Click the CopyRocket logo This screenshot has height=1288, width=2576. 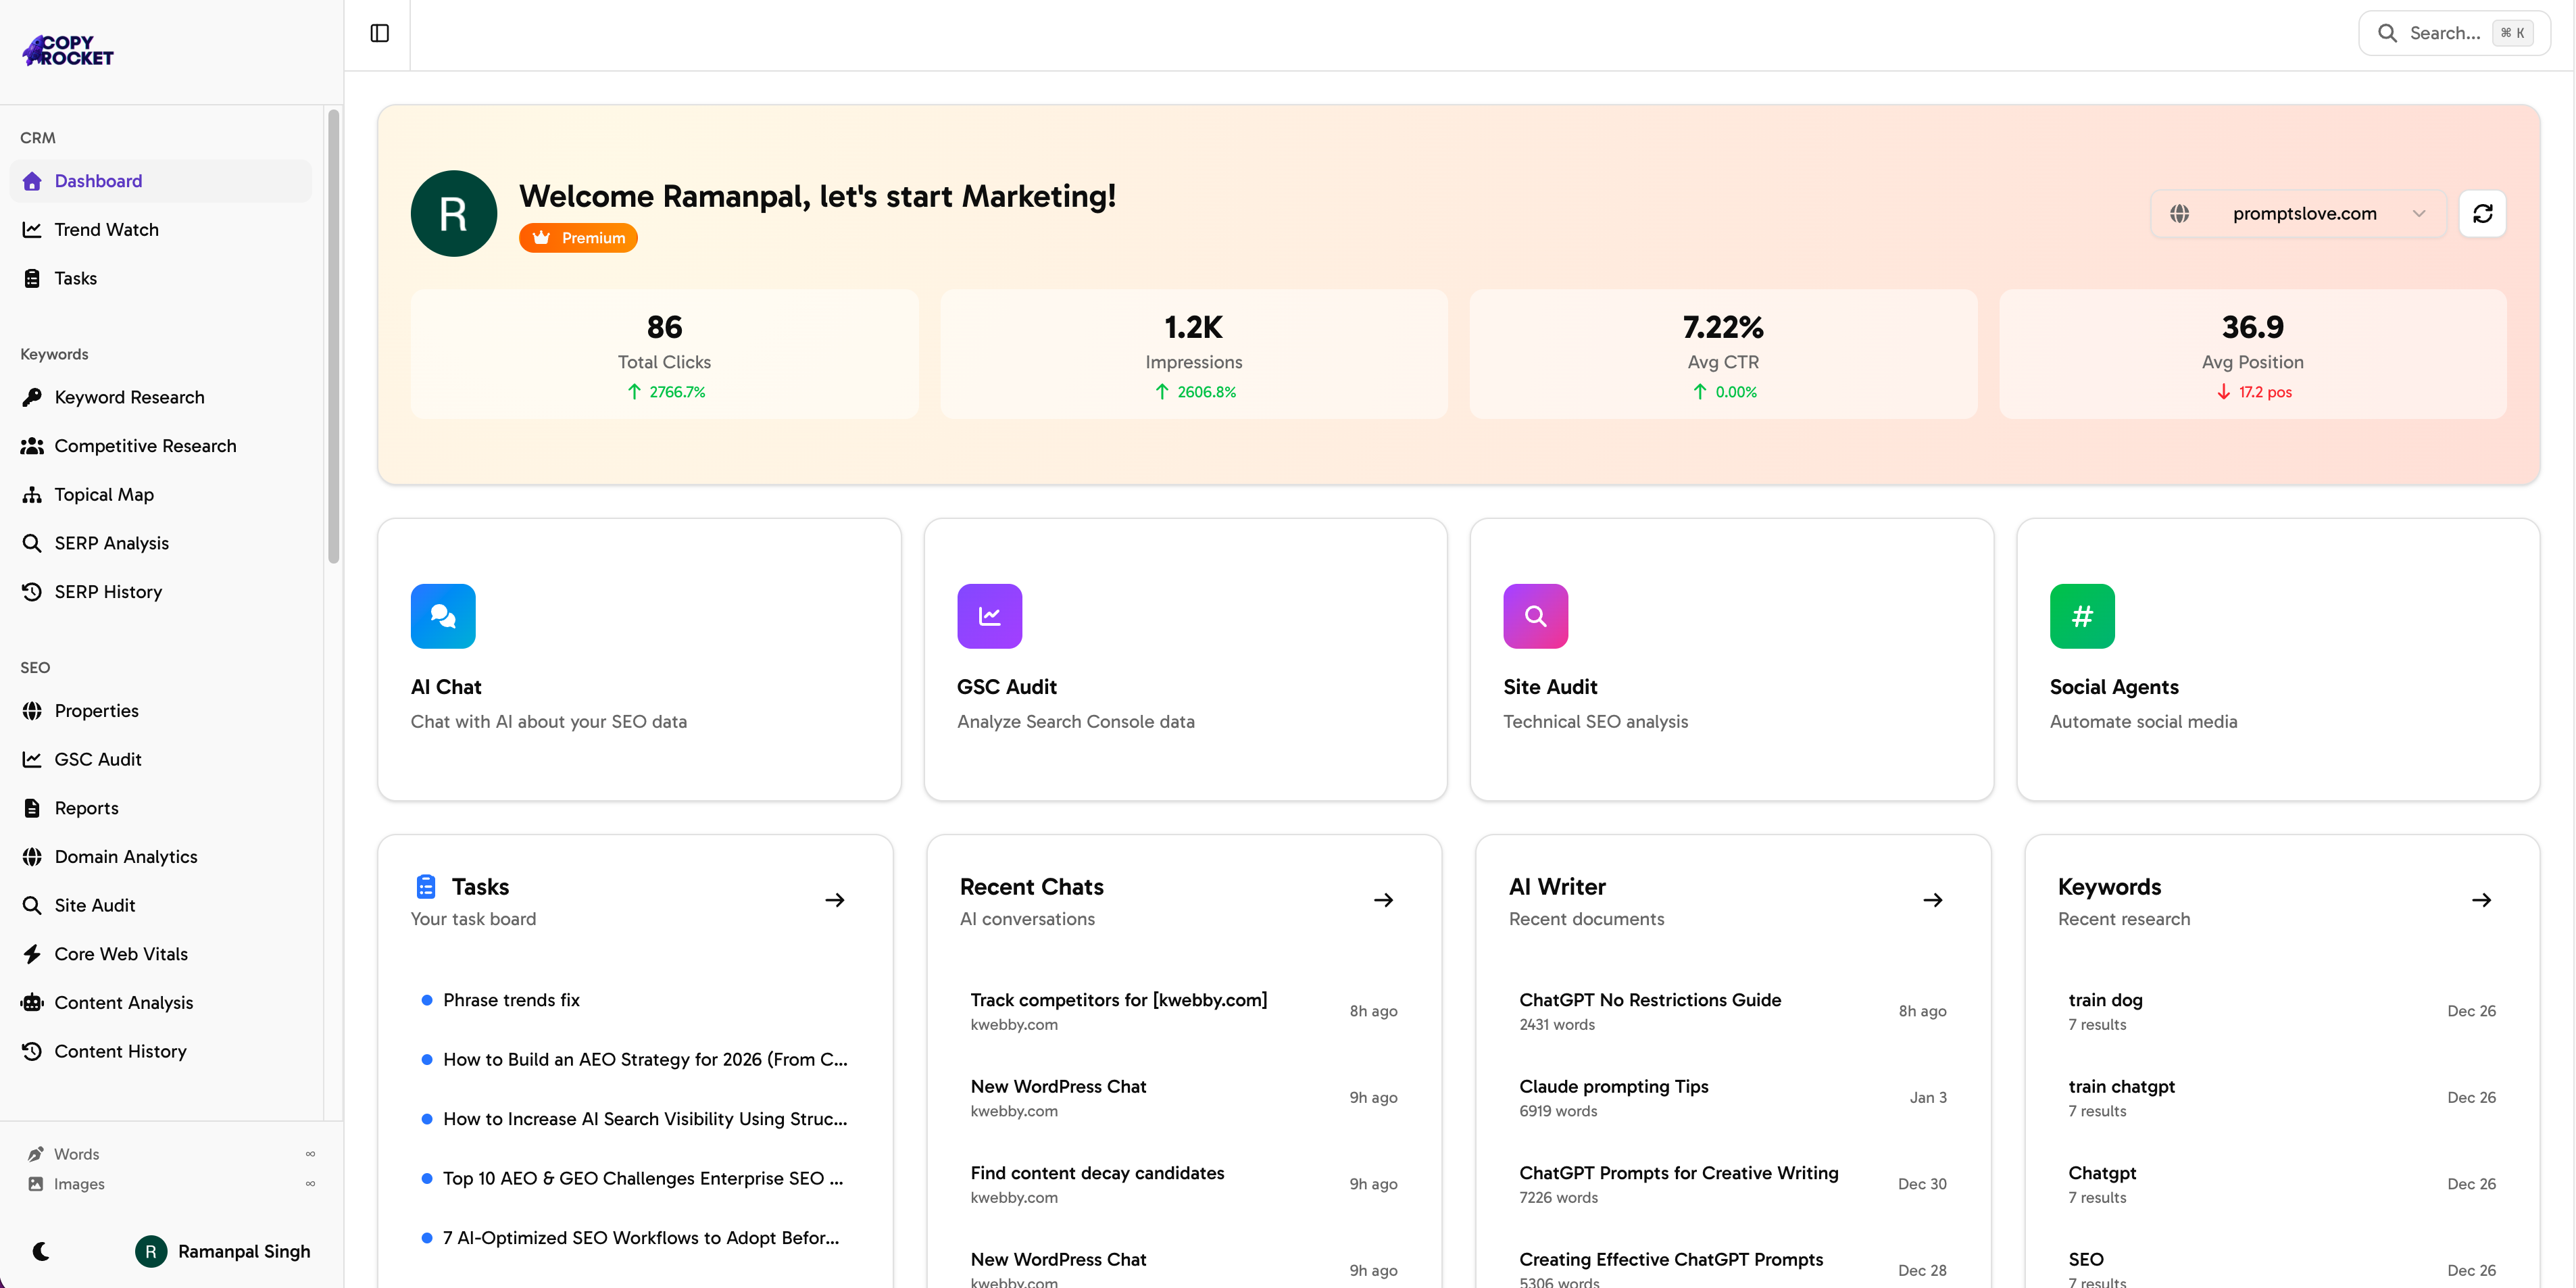66,50
